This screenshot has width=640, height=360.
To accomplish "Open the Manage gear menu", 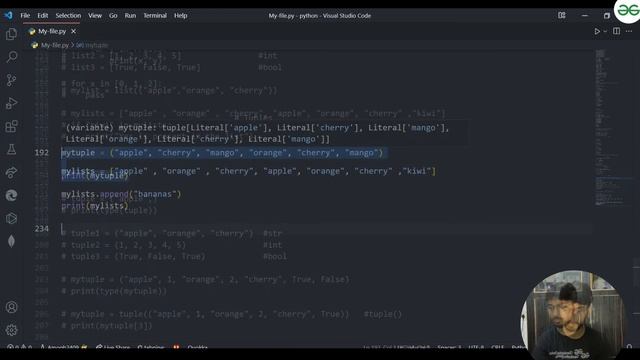I will pos(11,330).
